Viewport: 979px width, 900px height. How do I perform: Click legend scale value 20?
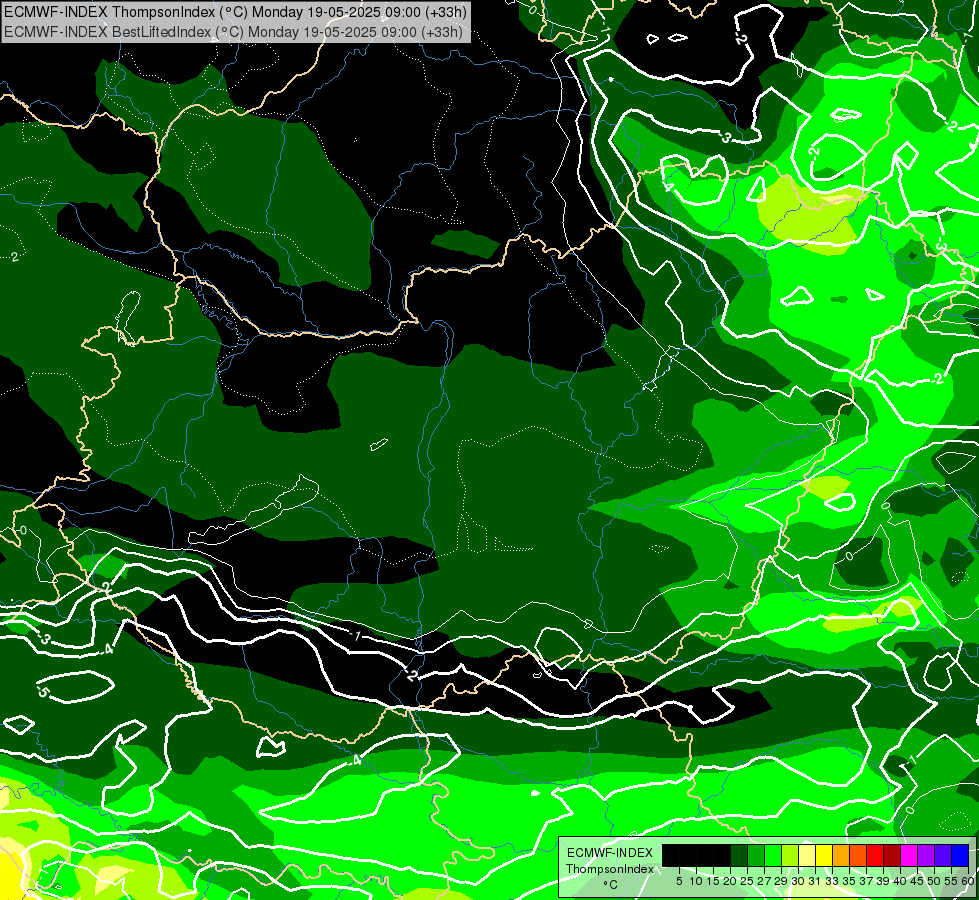click(x=730, y=881)
